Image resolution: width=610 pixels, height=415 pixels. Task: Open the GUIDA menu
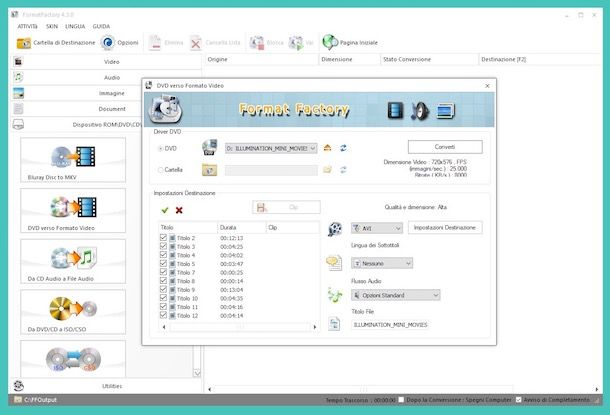(x=101, y=26)
